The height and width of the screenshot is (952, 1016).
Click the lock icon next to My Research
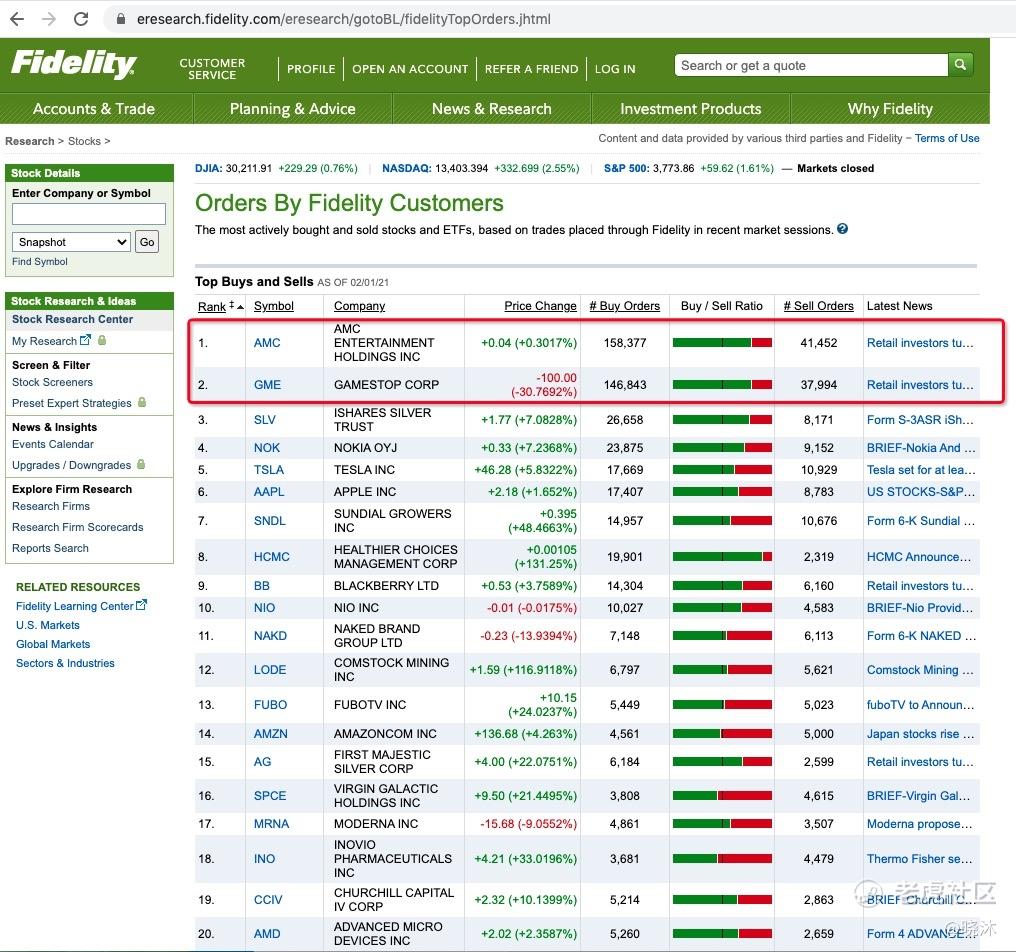click(102, 340)
